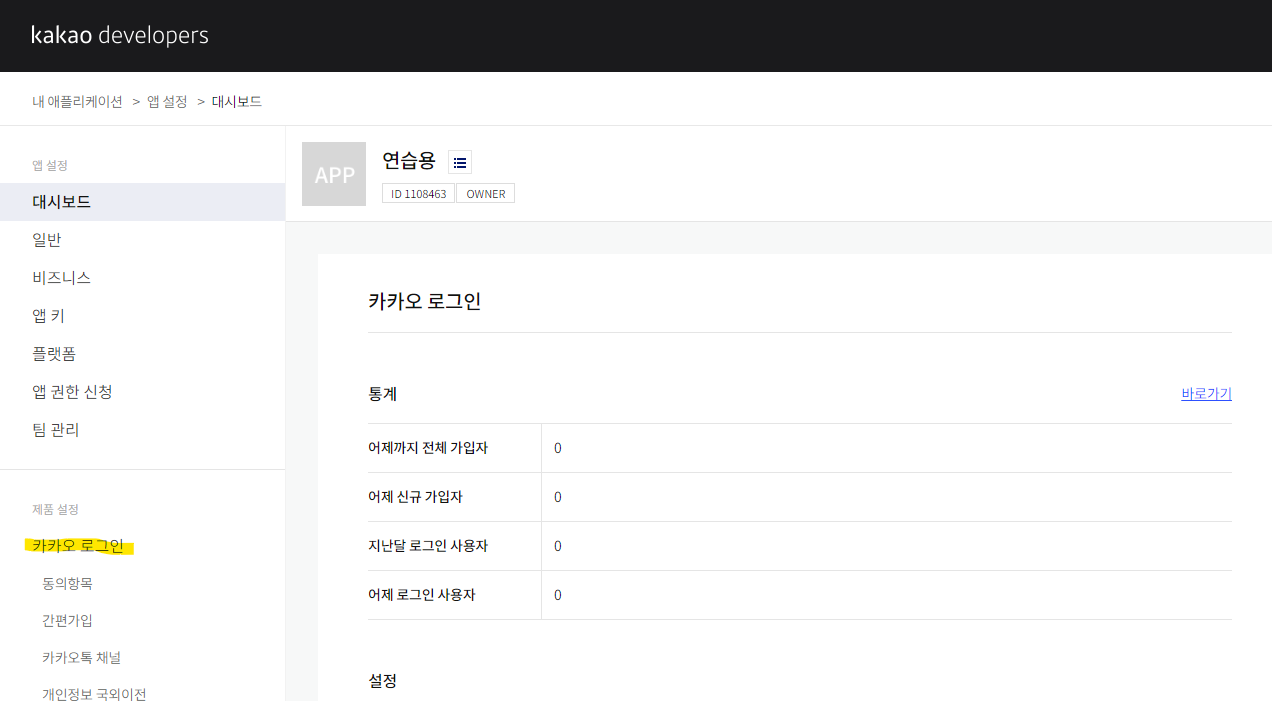
Task: Go to 앱 키 menu item
Action: point(142,316)
